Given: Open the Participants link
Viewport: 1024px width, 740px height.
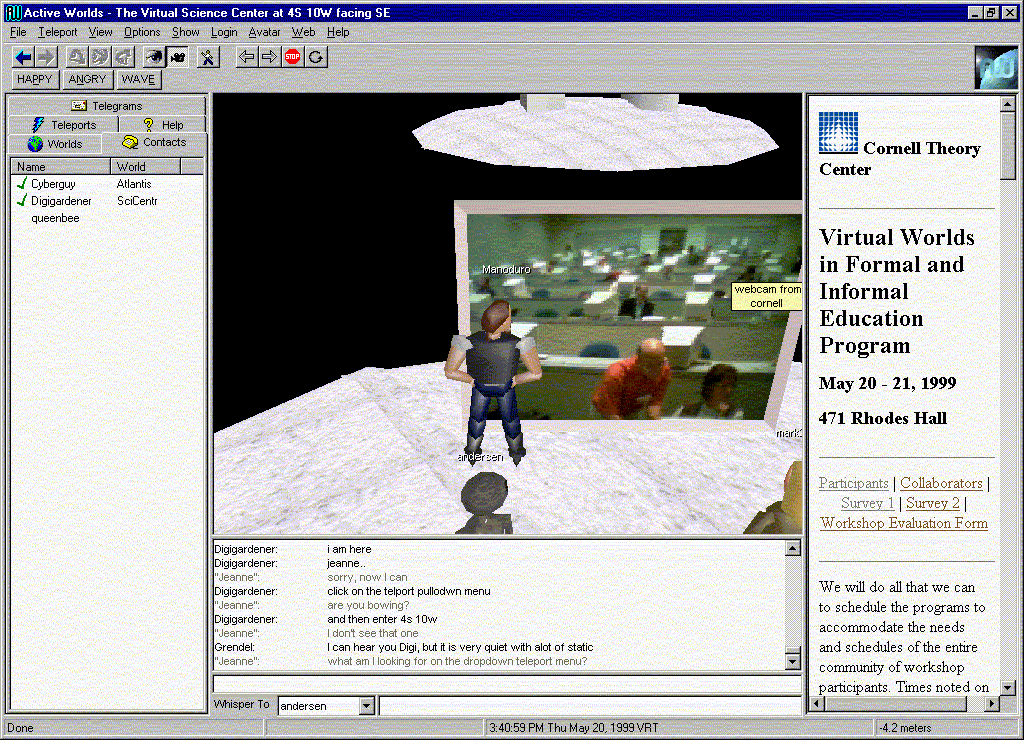Looking at the screenshot, I should coord(854,483).
